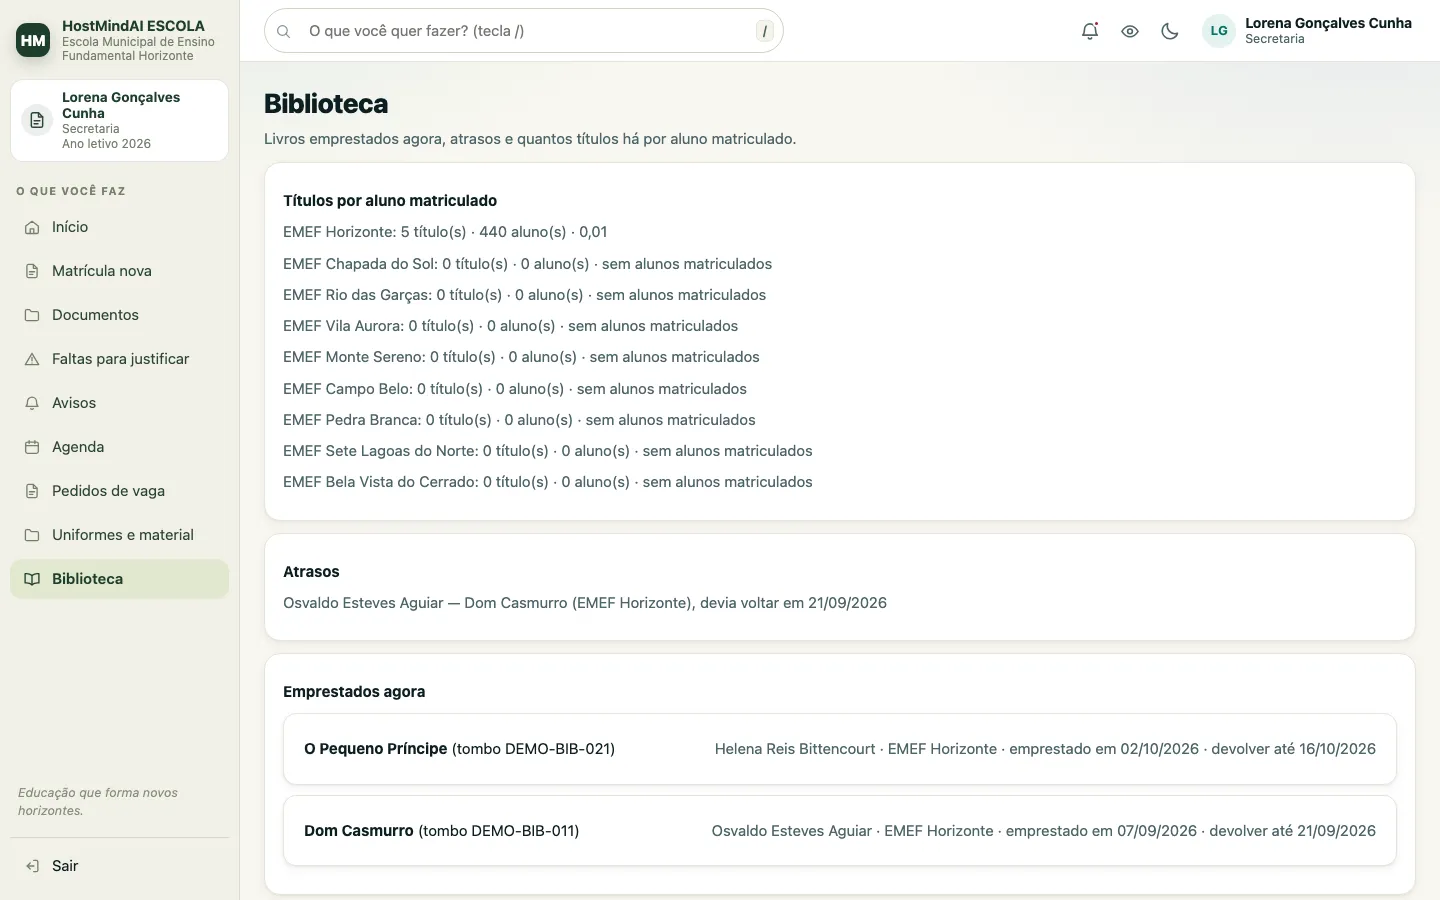Click the search magnifier icon
The height and width of the screenshot is (900, 1440).
(x=284, y=31)
